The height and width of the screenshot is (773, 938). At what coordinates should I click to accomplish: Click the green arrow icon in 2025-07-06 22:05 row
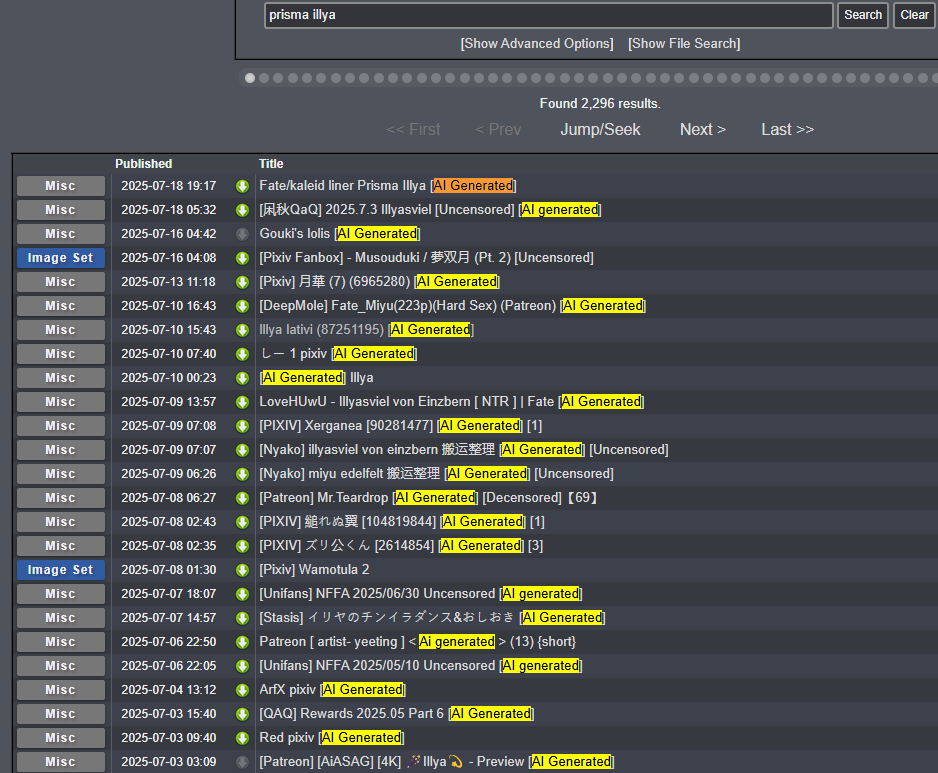(242, 666)
